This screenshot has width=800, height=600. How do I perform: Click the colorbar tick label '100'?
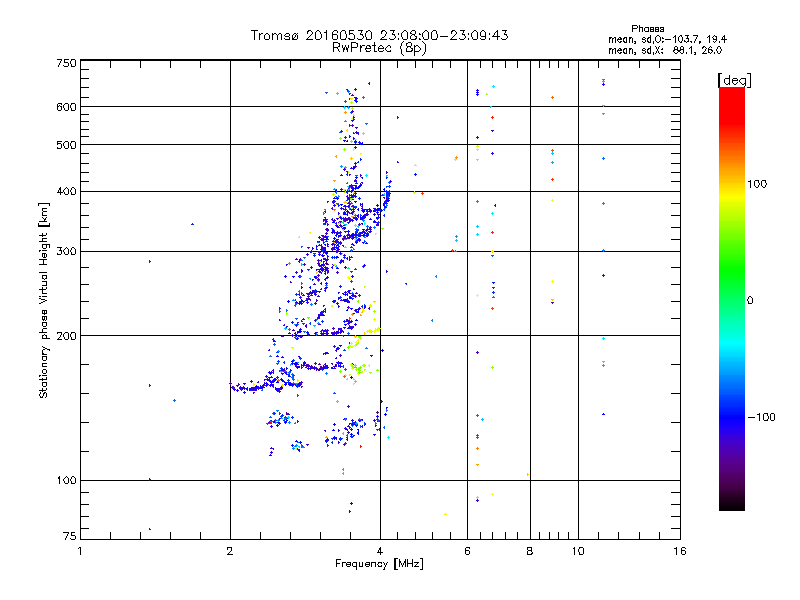(x=757, y=184)
